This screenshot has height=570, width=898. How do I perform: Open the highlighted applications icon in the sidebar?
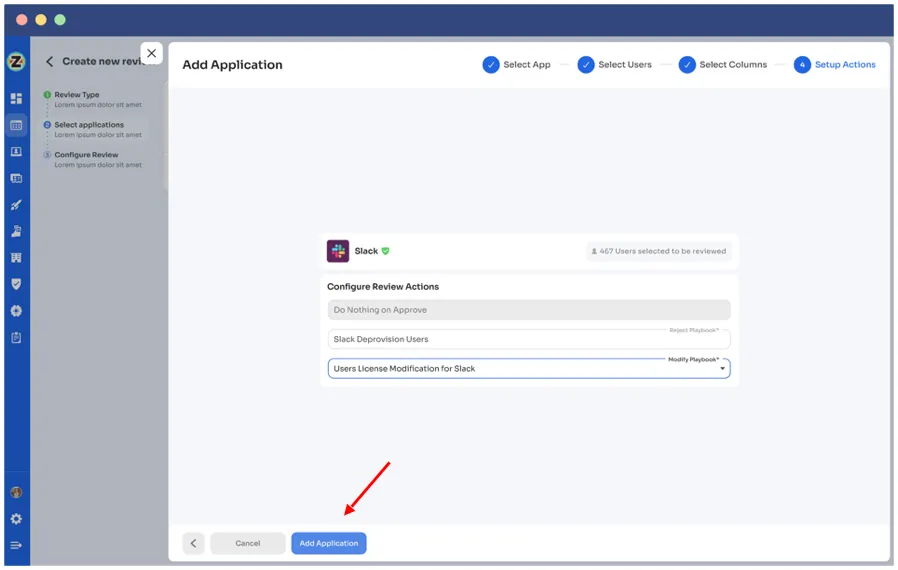[16, 125]
